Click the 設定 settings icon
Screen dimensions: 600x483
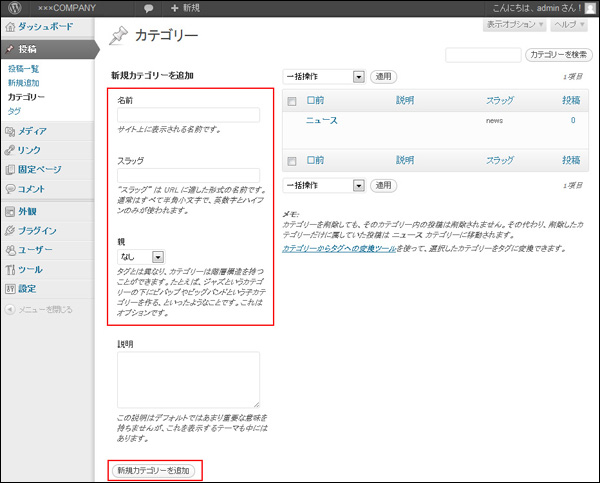pyautogui.click(x=10, y=289)
